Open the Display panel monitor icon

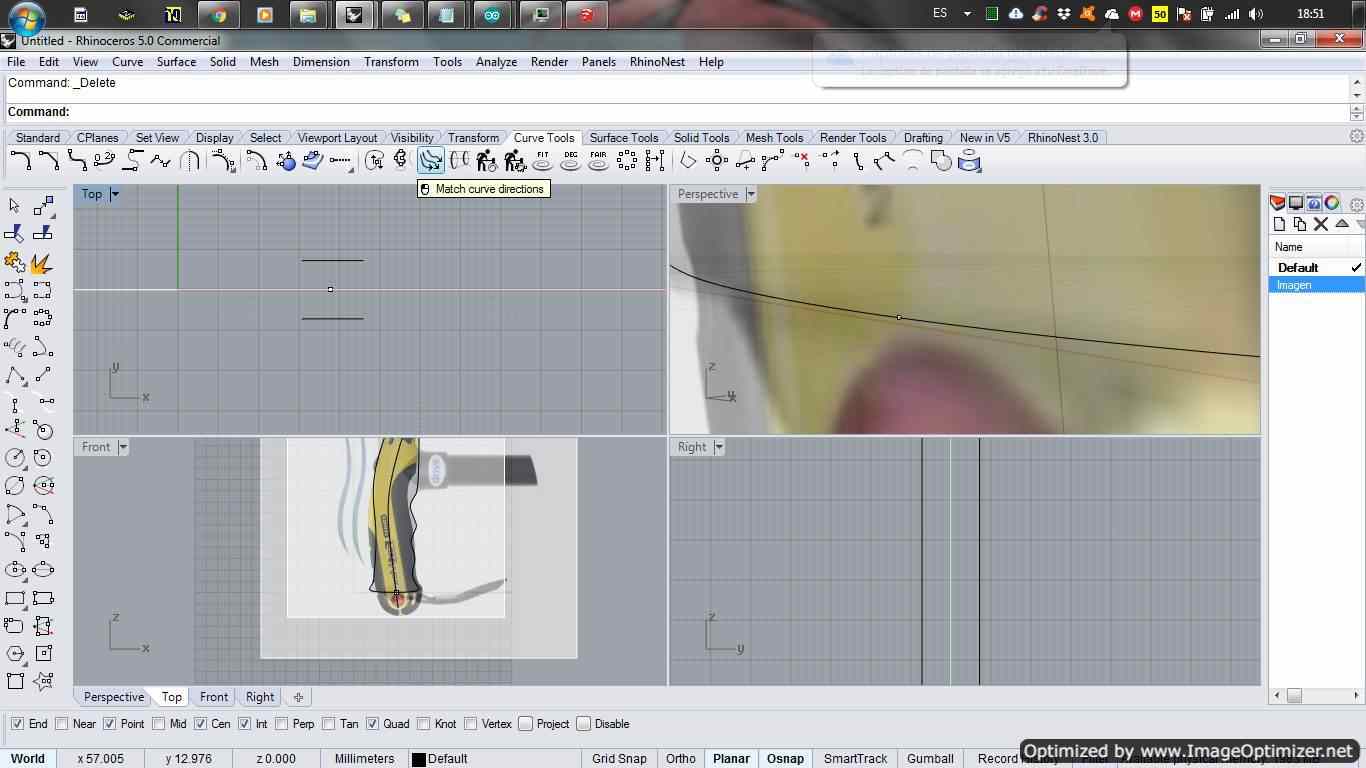1296,203
